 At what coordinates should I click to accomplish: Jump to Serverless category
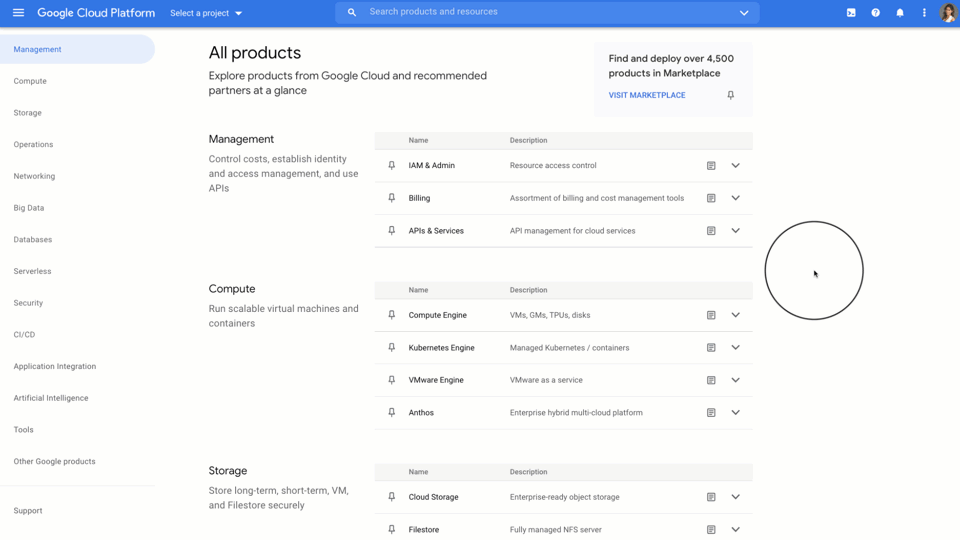(x=32, y=271)
